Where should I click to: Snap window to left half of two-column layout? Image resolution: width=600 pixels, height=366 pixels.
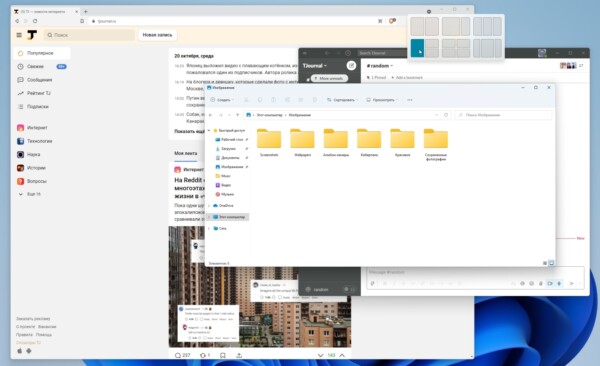(417, 26)
